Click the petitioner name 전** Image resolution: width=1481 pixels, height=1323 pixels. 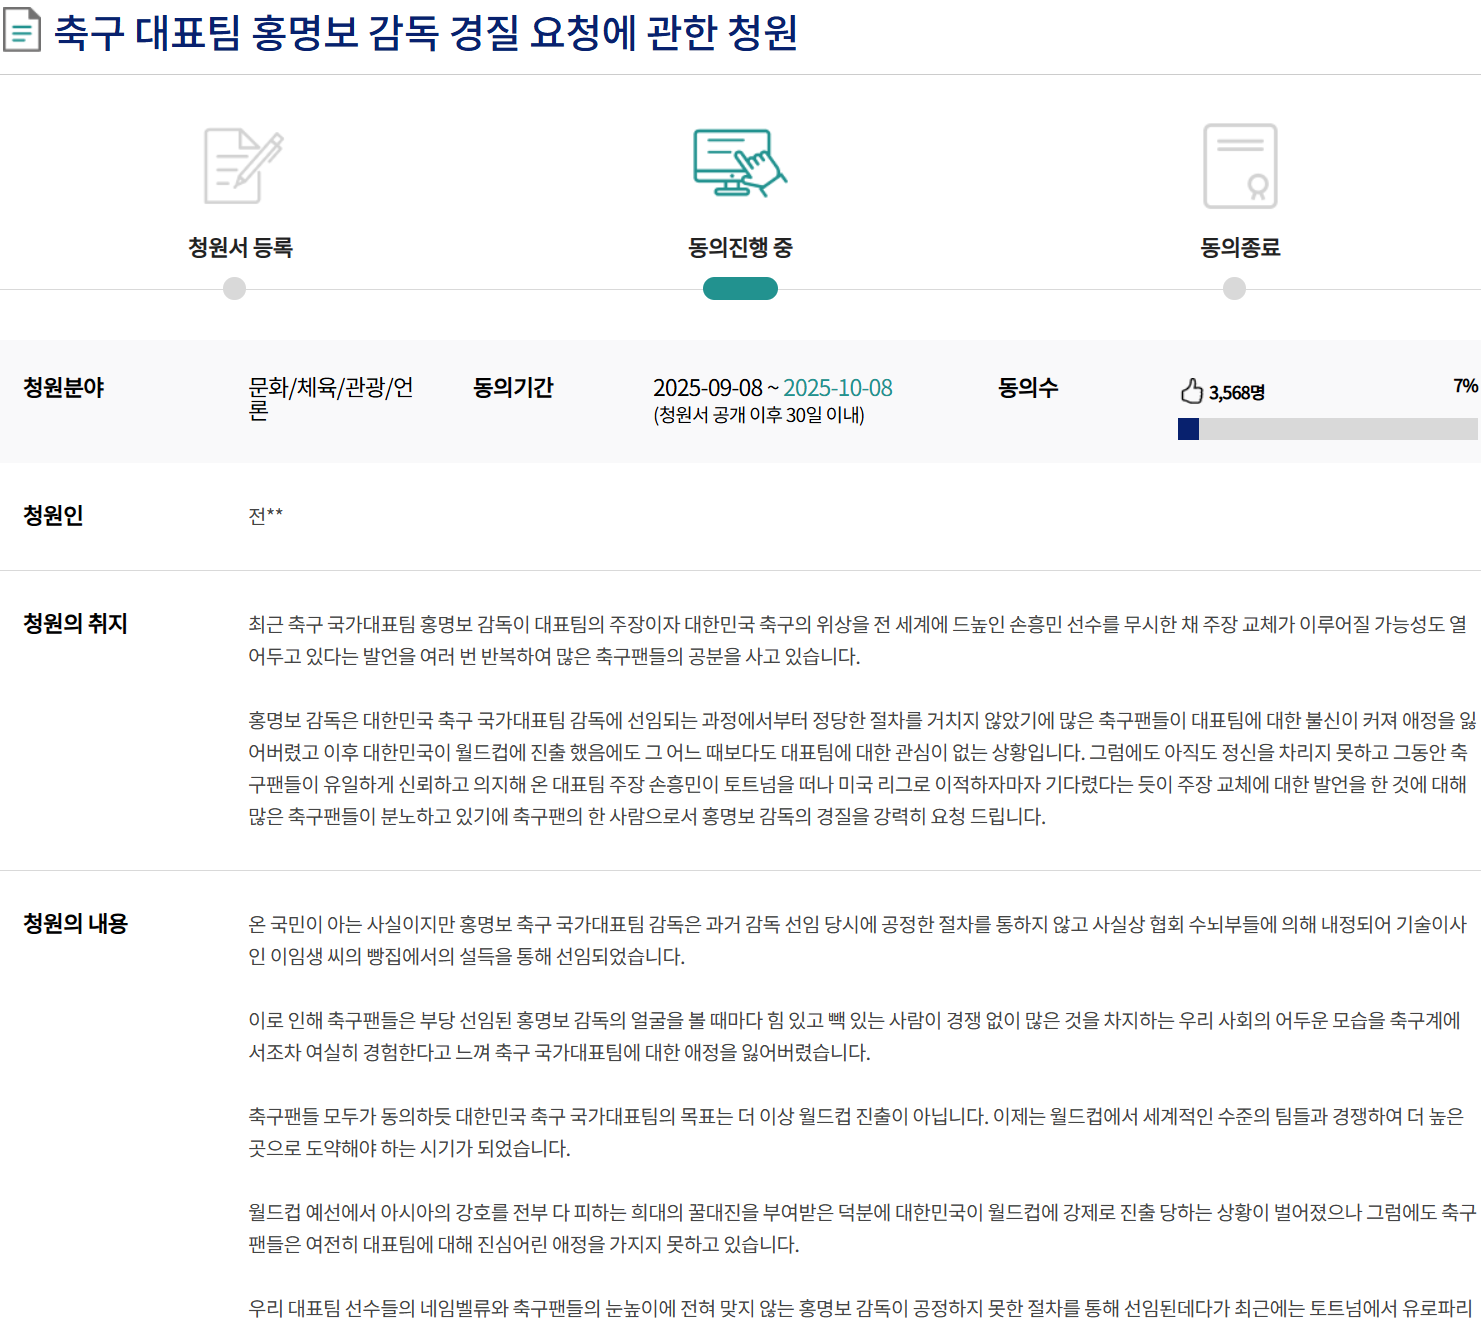(265, 516)
